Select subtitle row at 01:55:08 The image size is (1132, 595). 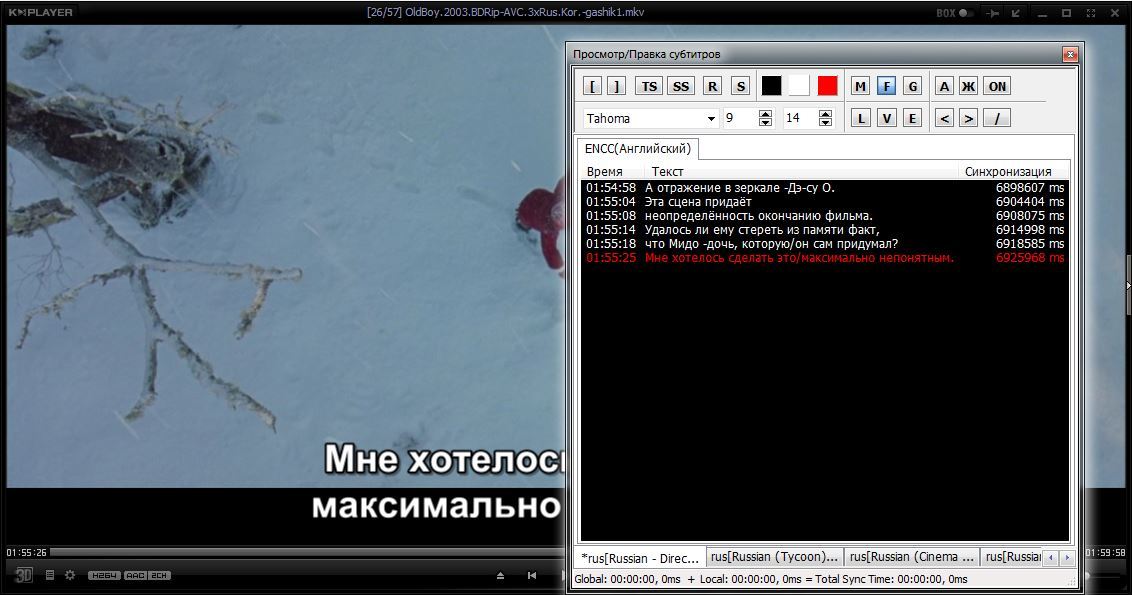(x=824, y=216)
